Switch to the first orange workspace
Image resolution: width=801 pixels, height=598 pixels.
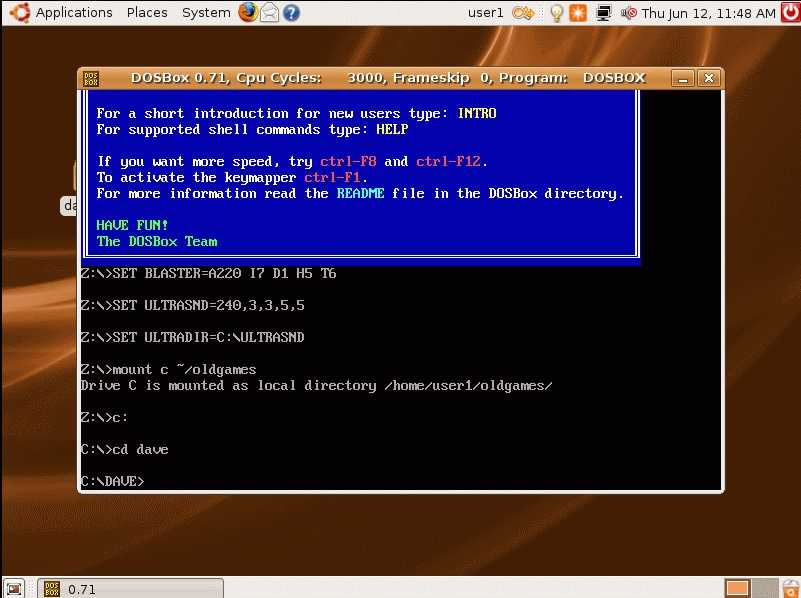737,588
